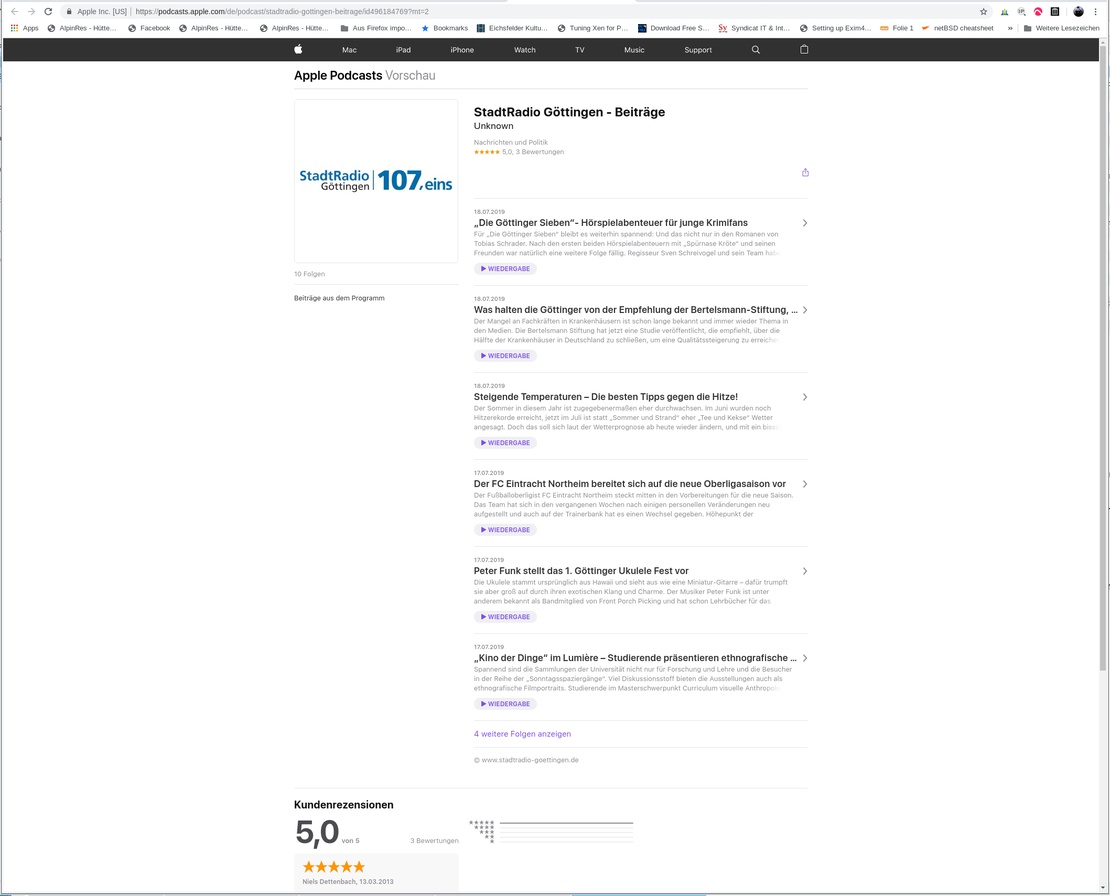The image size is (1110, 896).
Task: Open 'Die Göttinger Sieben' episode title
Action: tap(611, 223)
